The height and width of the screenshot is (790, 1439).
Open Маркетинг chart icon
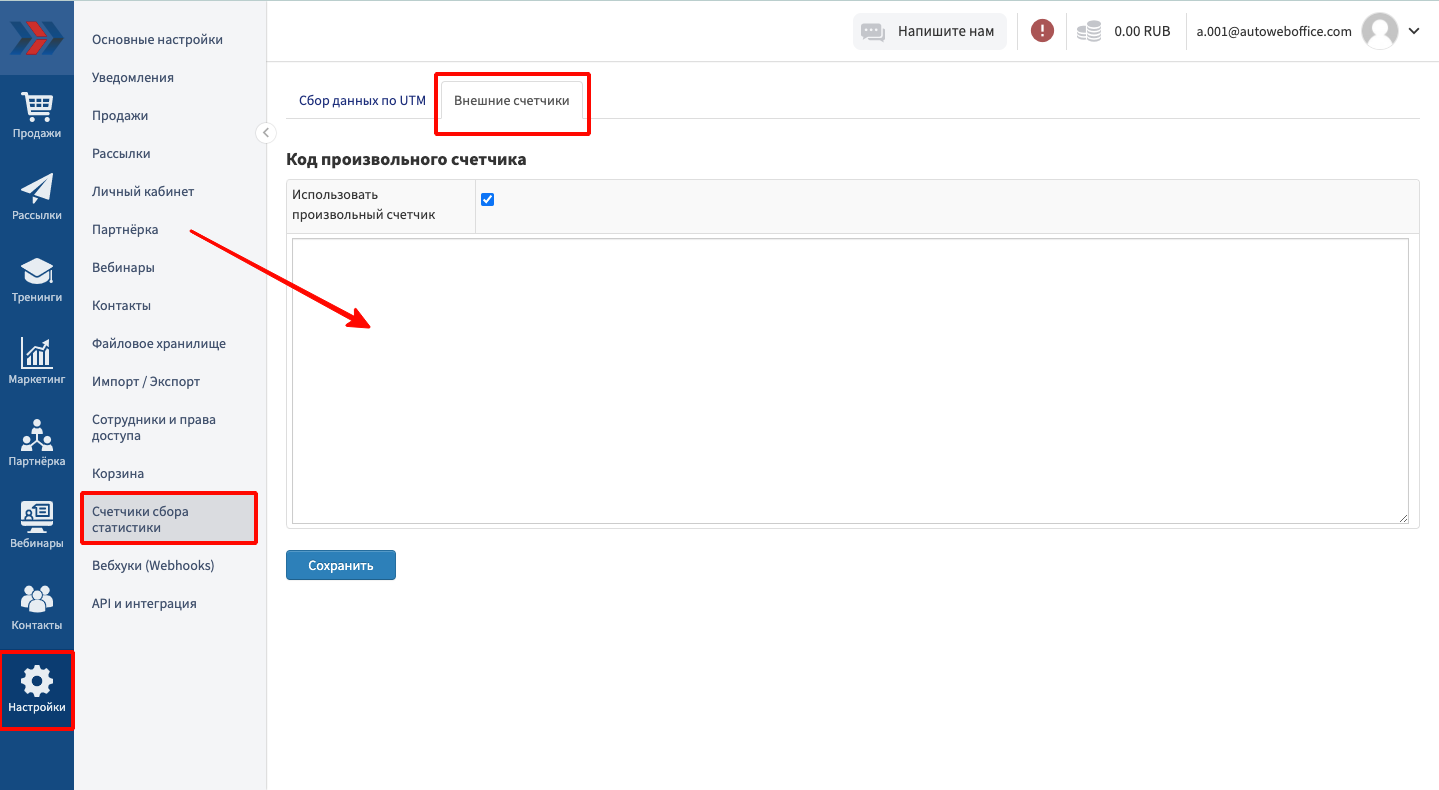[37, 354]
